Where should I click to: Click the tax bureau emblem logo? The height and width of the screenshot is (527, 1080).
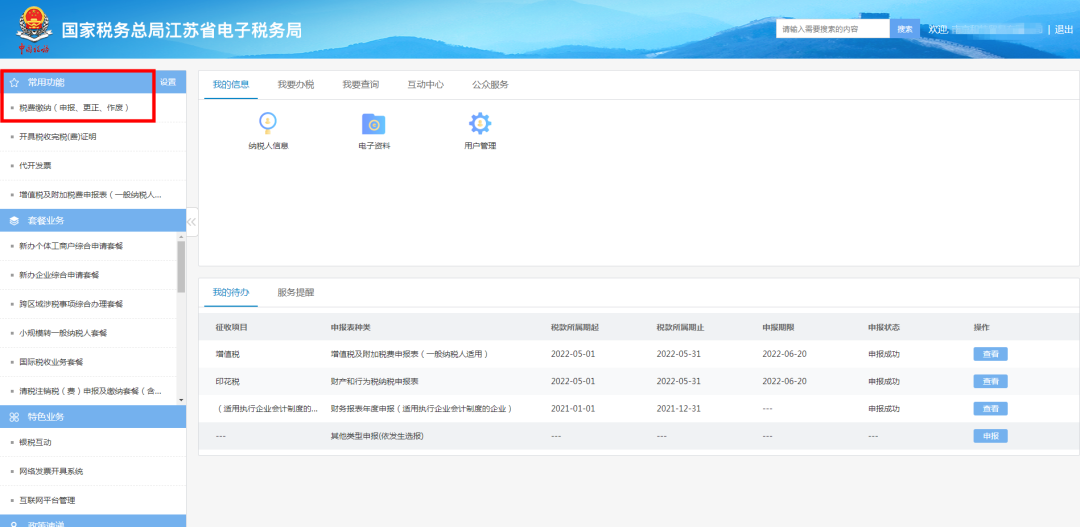(x=34, y=30)
